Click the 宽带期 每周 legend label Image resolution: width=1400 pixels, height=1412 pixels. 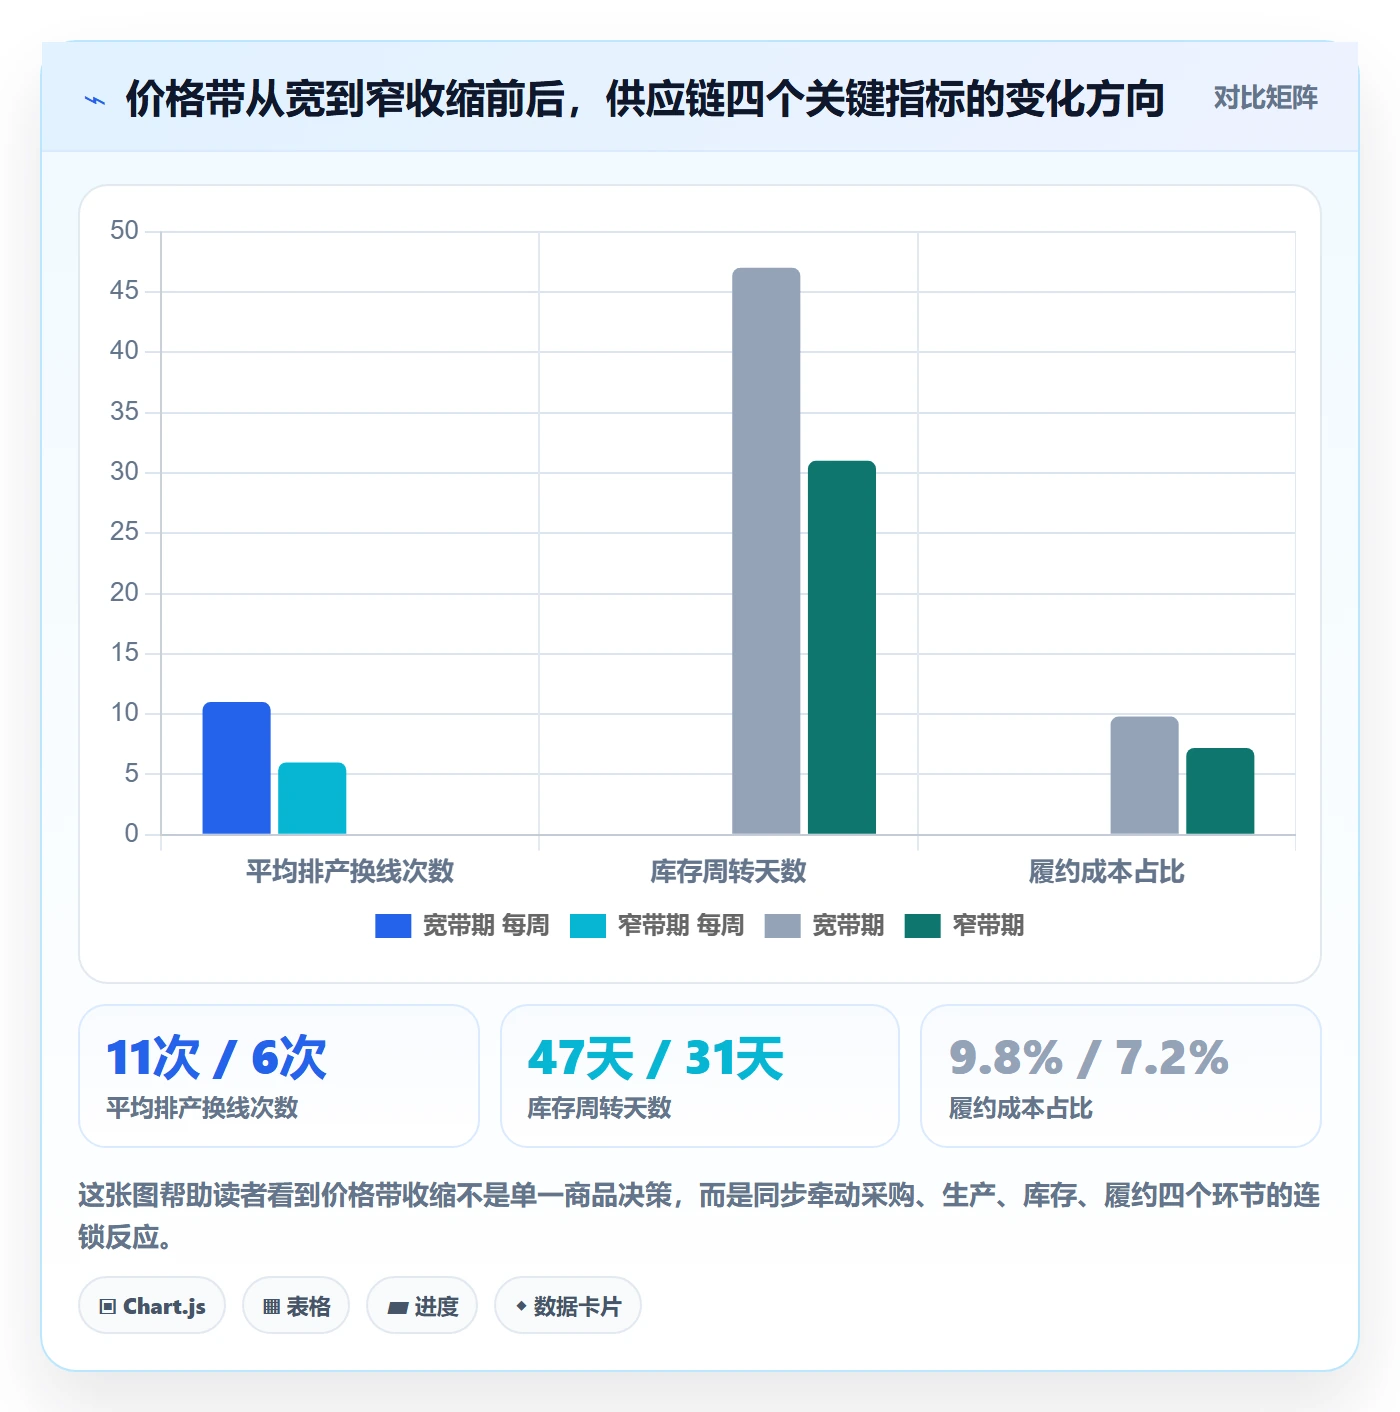(486, 926)
